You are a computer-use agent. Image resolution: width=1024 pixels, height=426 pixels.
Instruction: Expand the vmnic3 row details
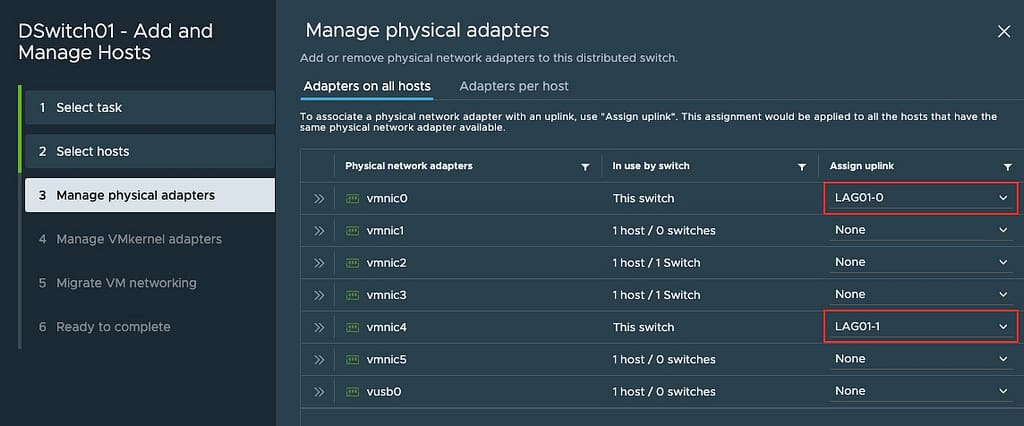tap(319, 295)
